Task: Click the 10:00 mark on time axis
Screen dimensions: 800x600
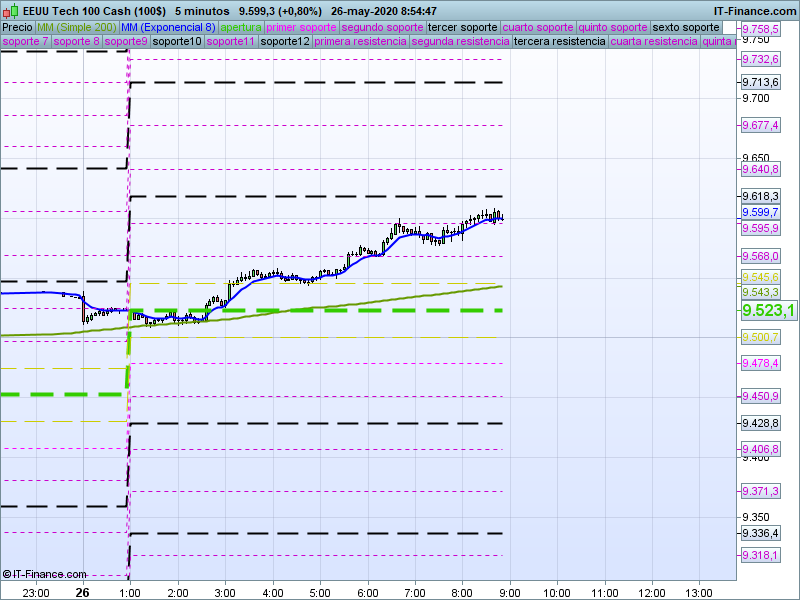Action: [556, 592]
